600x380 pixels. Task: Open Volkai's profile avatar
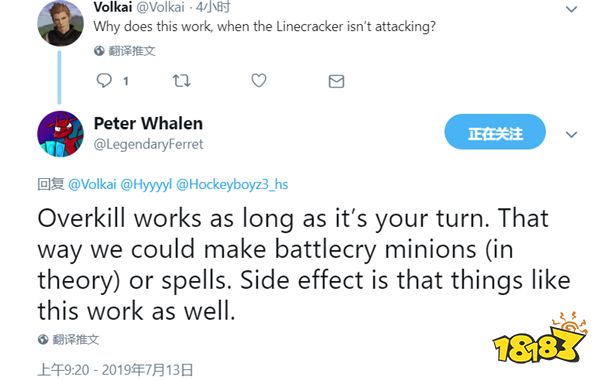pyautogui.click(x=60, y=24)
